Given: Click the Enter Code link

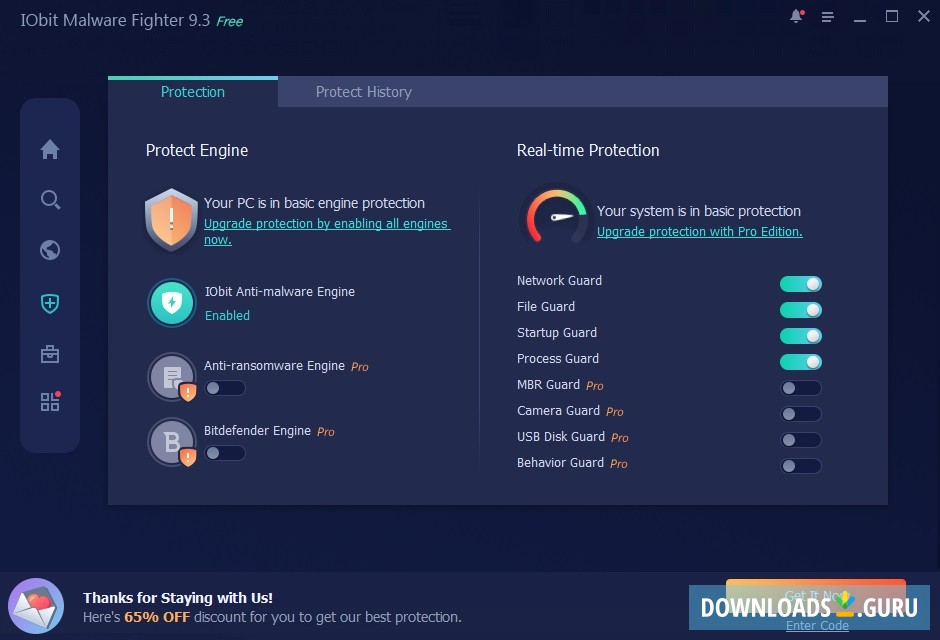Looking at the screenshot, I should (817, 626).
